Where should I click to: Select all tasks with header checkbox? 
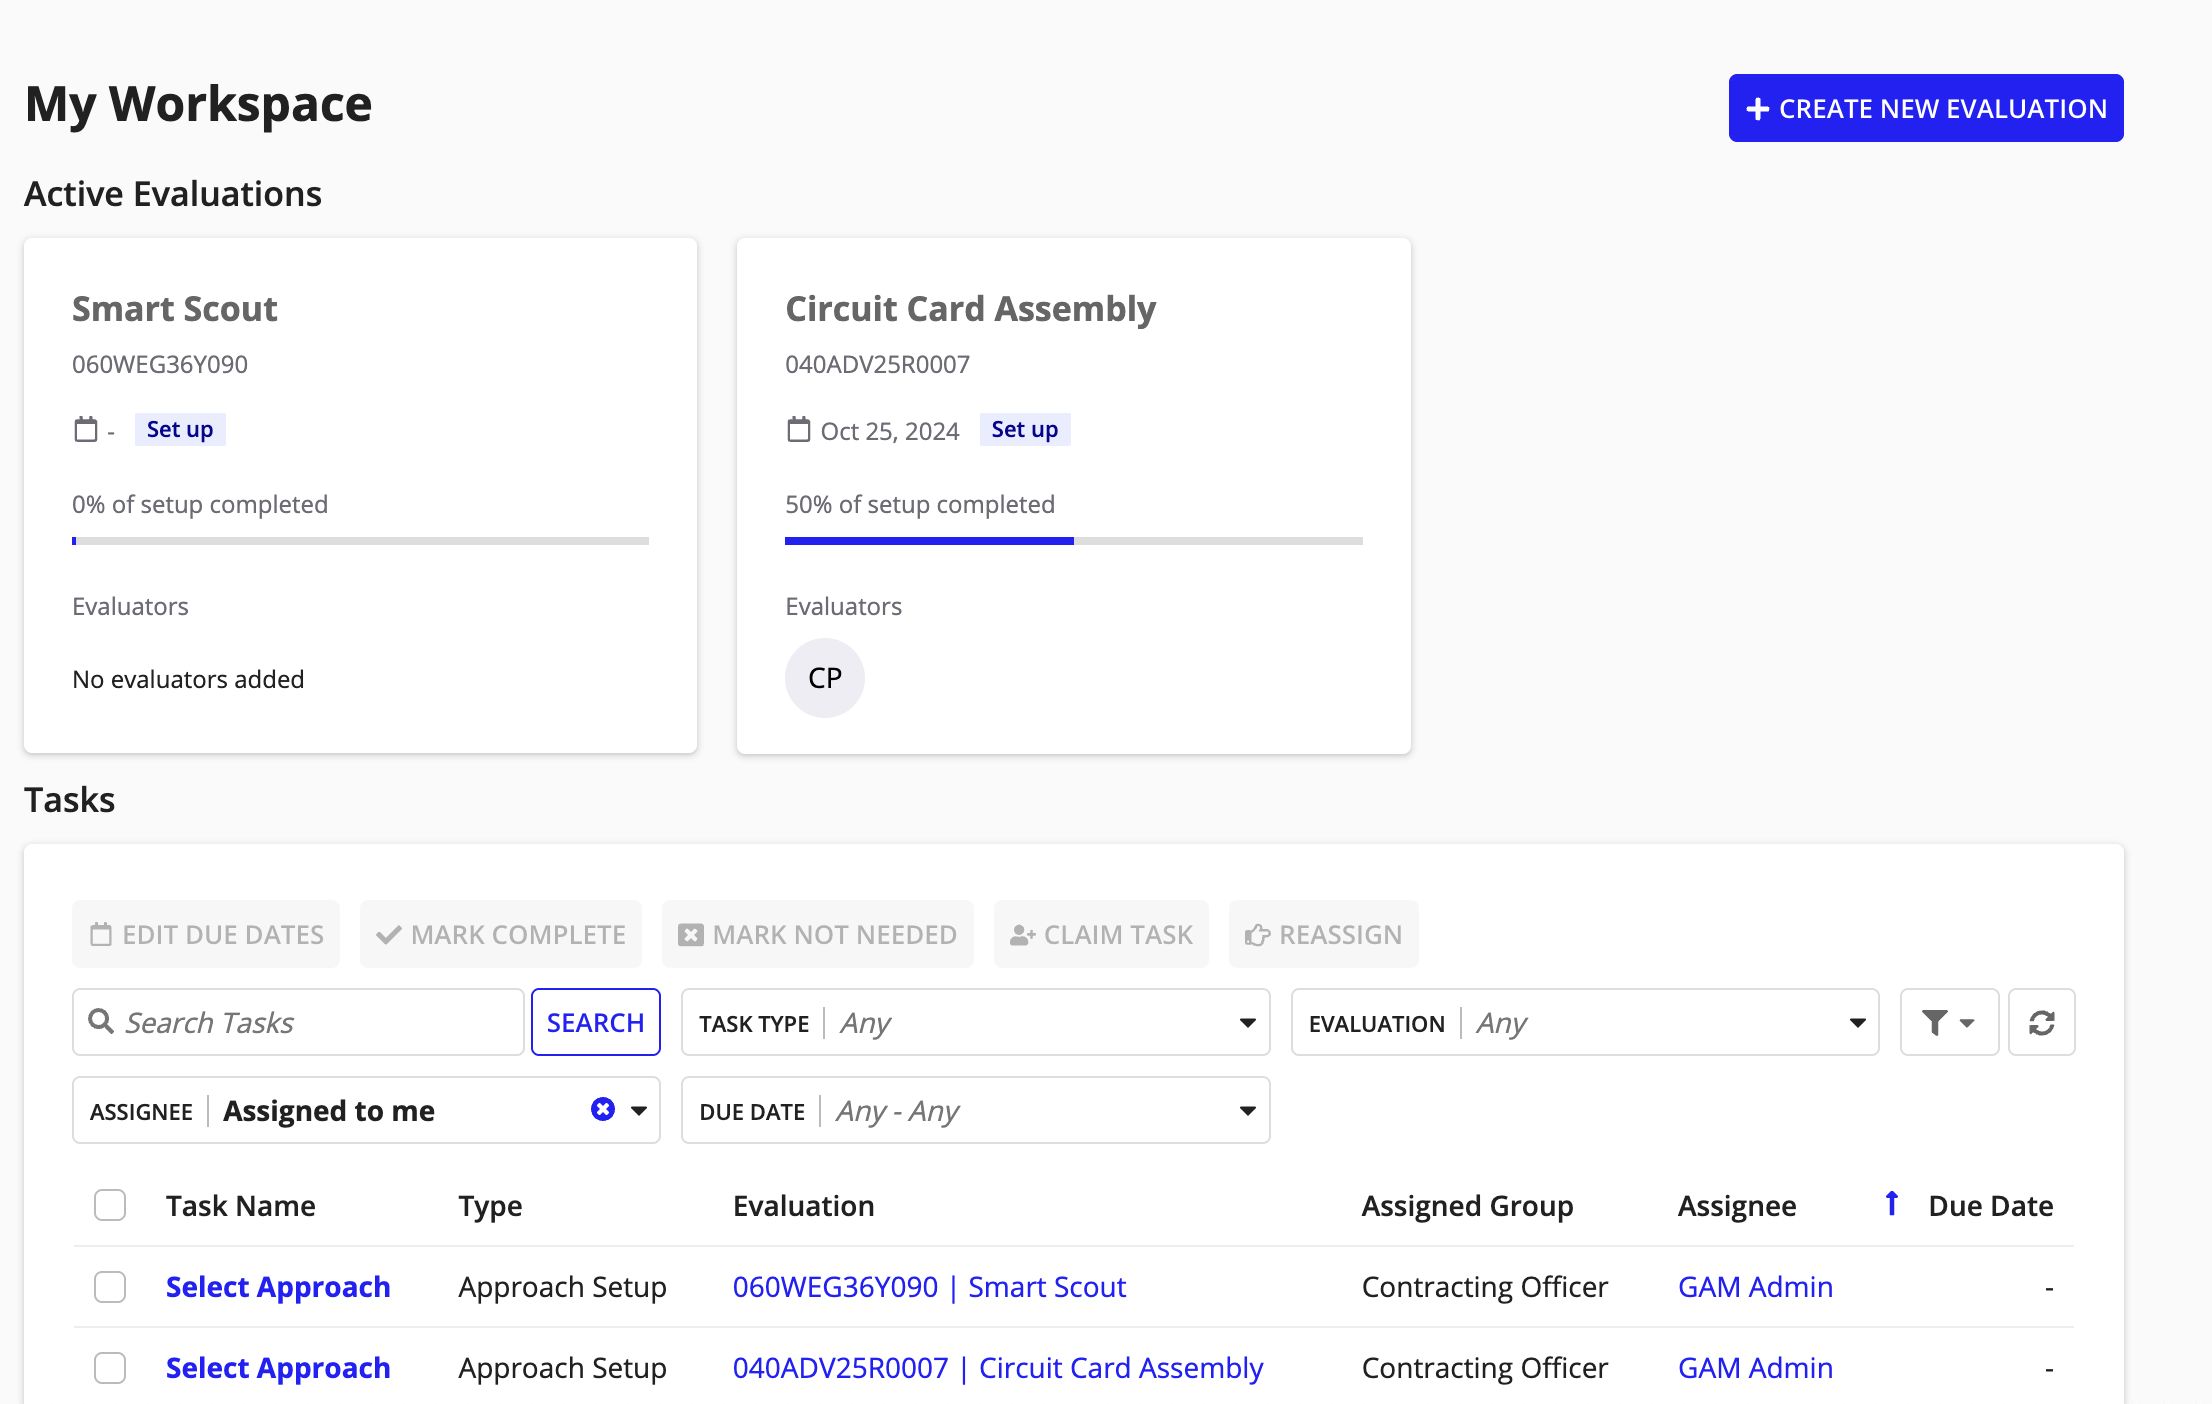coord(110,1205)
